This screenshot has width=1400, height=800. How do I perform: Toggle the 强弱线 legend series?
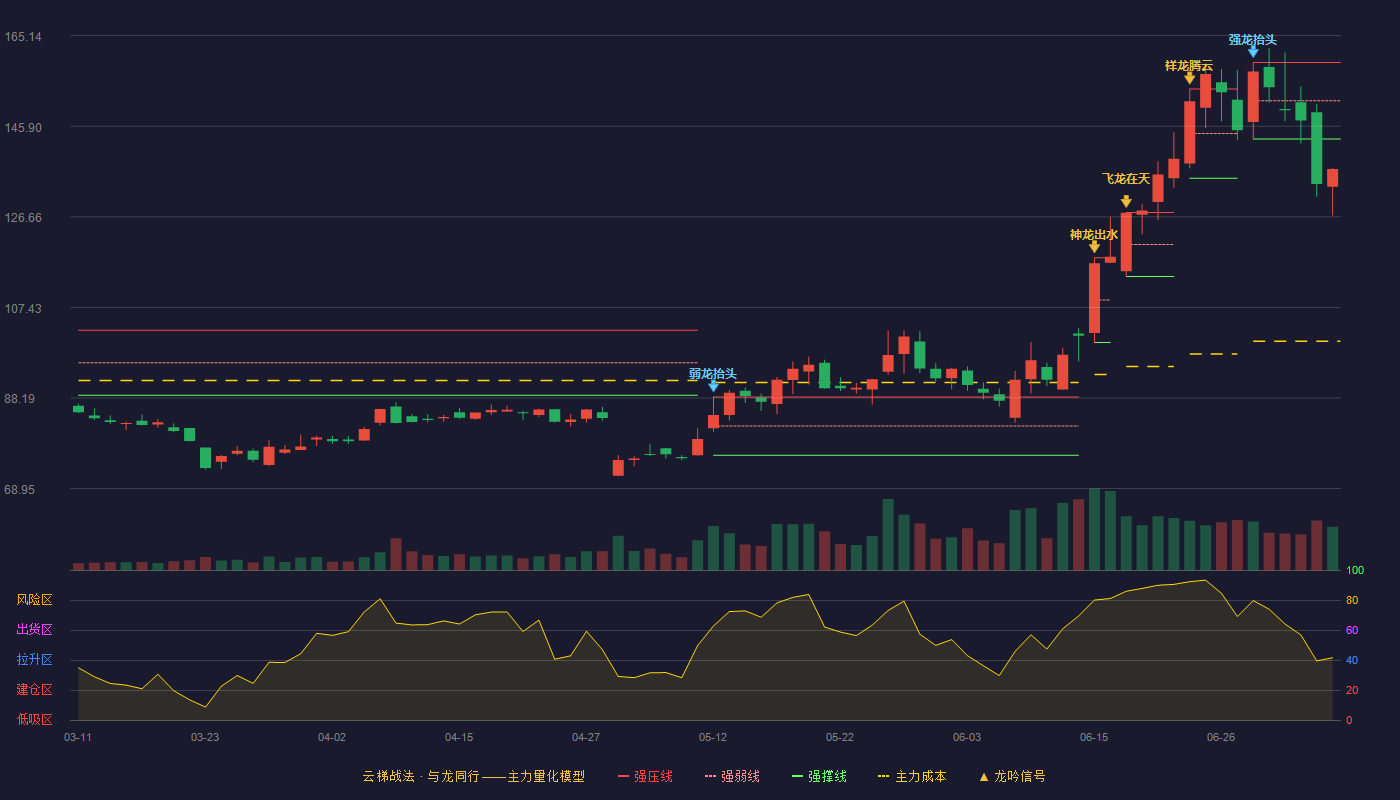pyautogui.click(x=732, y=776)
